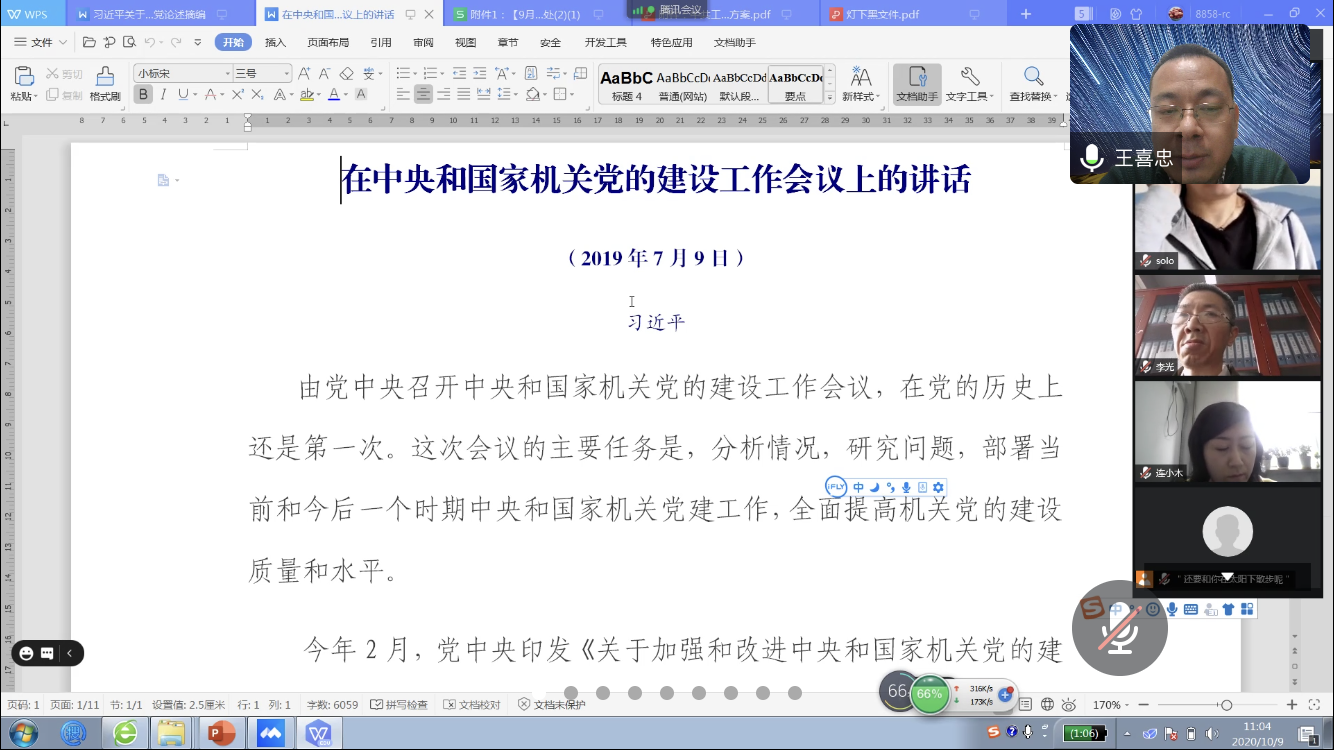
Task: Switch to the 插入 (Insert) ribbon tab
Action: 275,43
